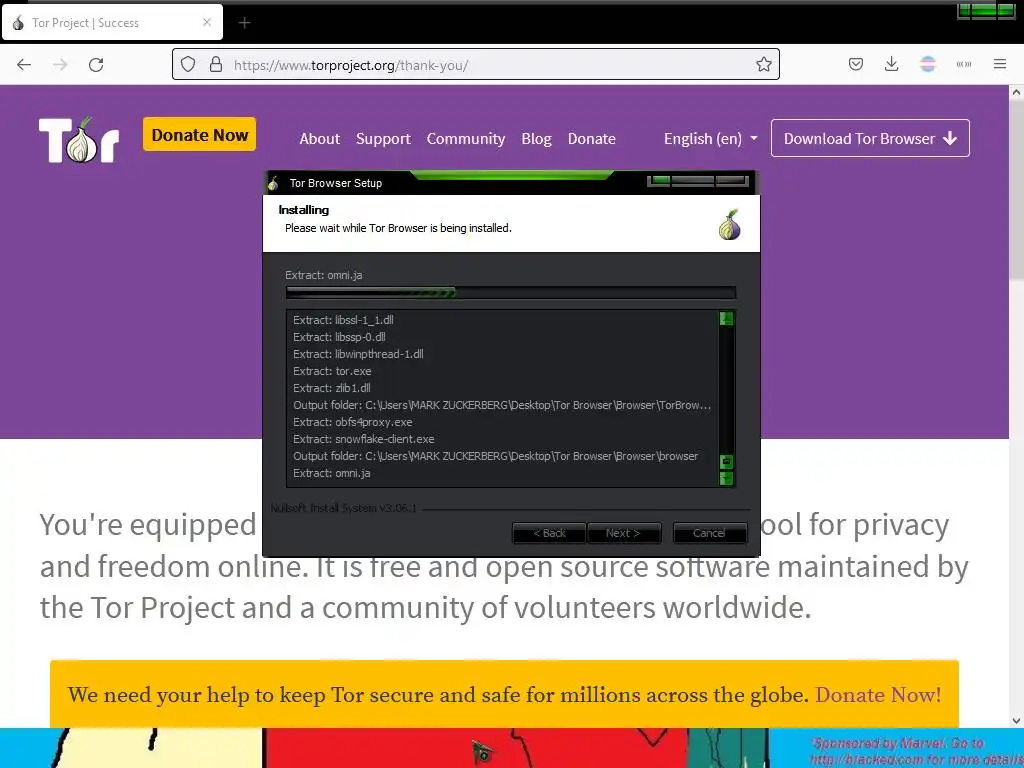Screen dimensions: 1024x768
Task: Cancel the Tor Browser installation
Action: coord(709,533)
